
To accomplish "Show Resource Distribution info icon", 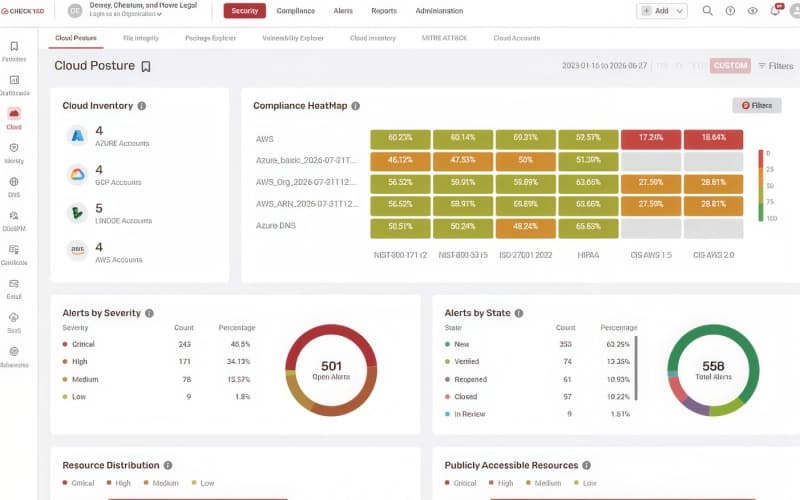I will 168,465.
